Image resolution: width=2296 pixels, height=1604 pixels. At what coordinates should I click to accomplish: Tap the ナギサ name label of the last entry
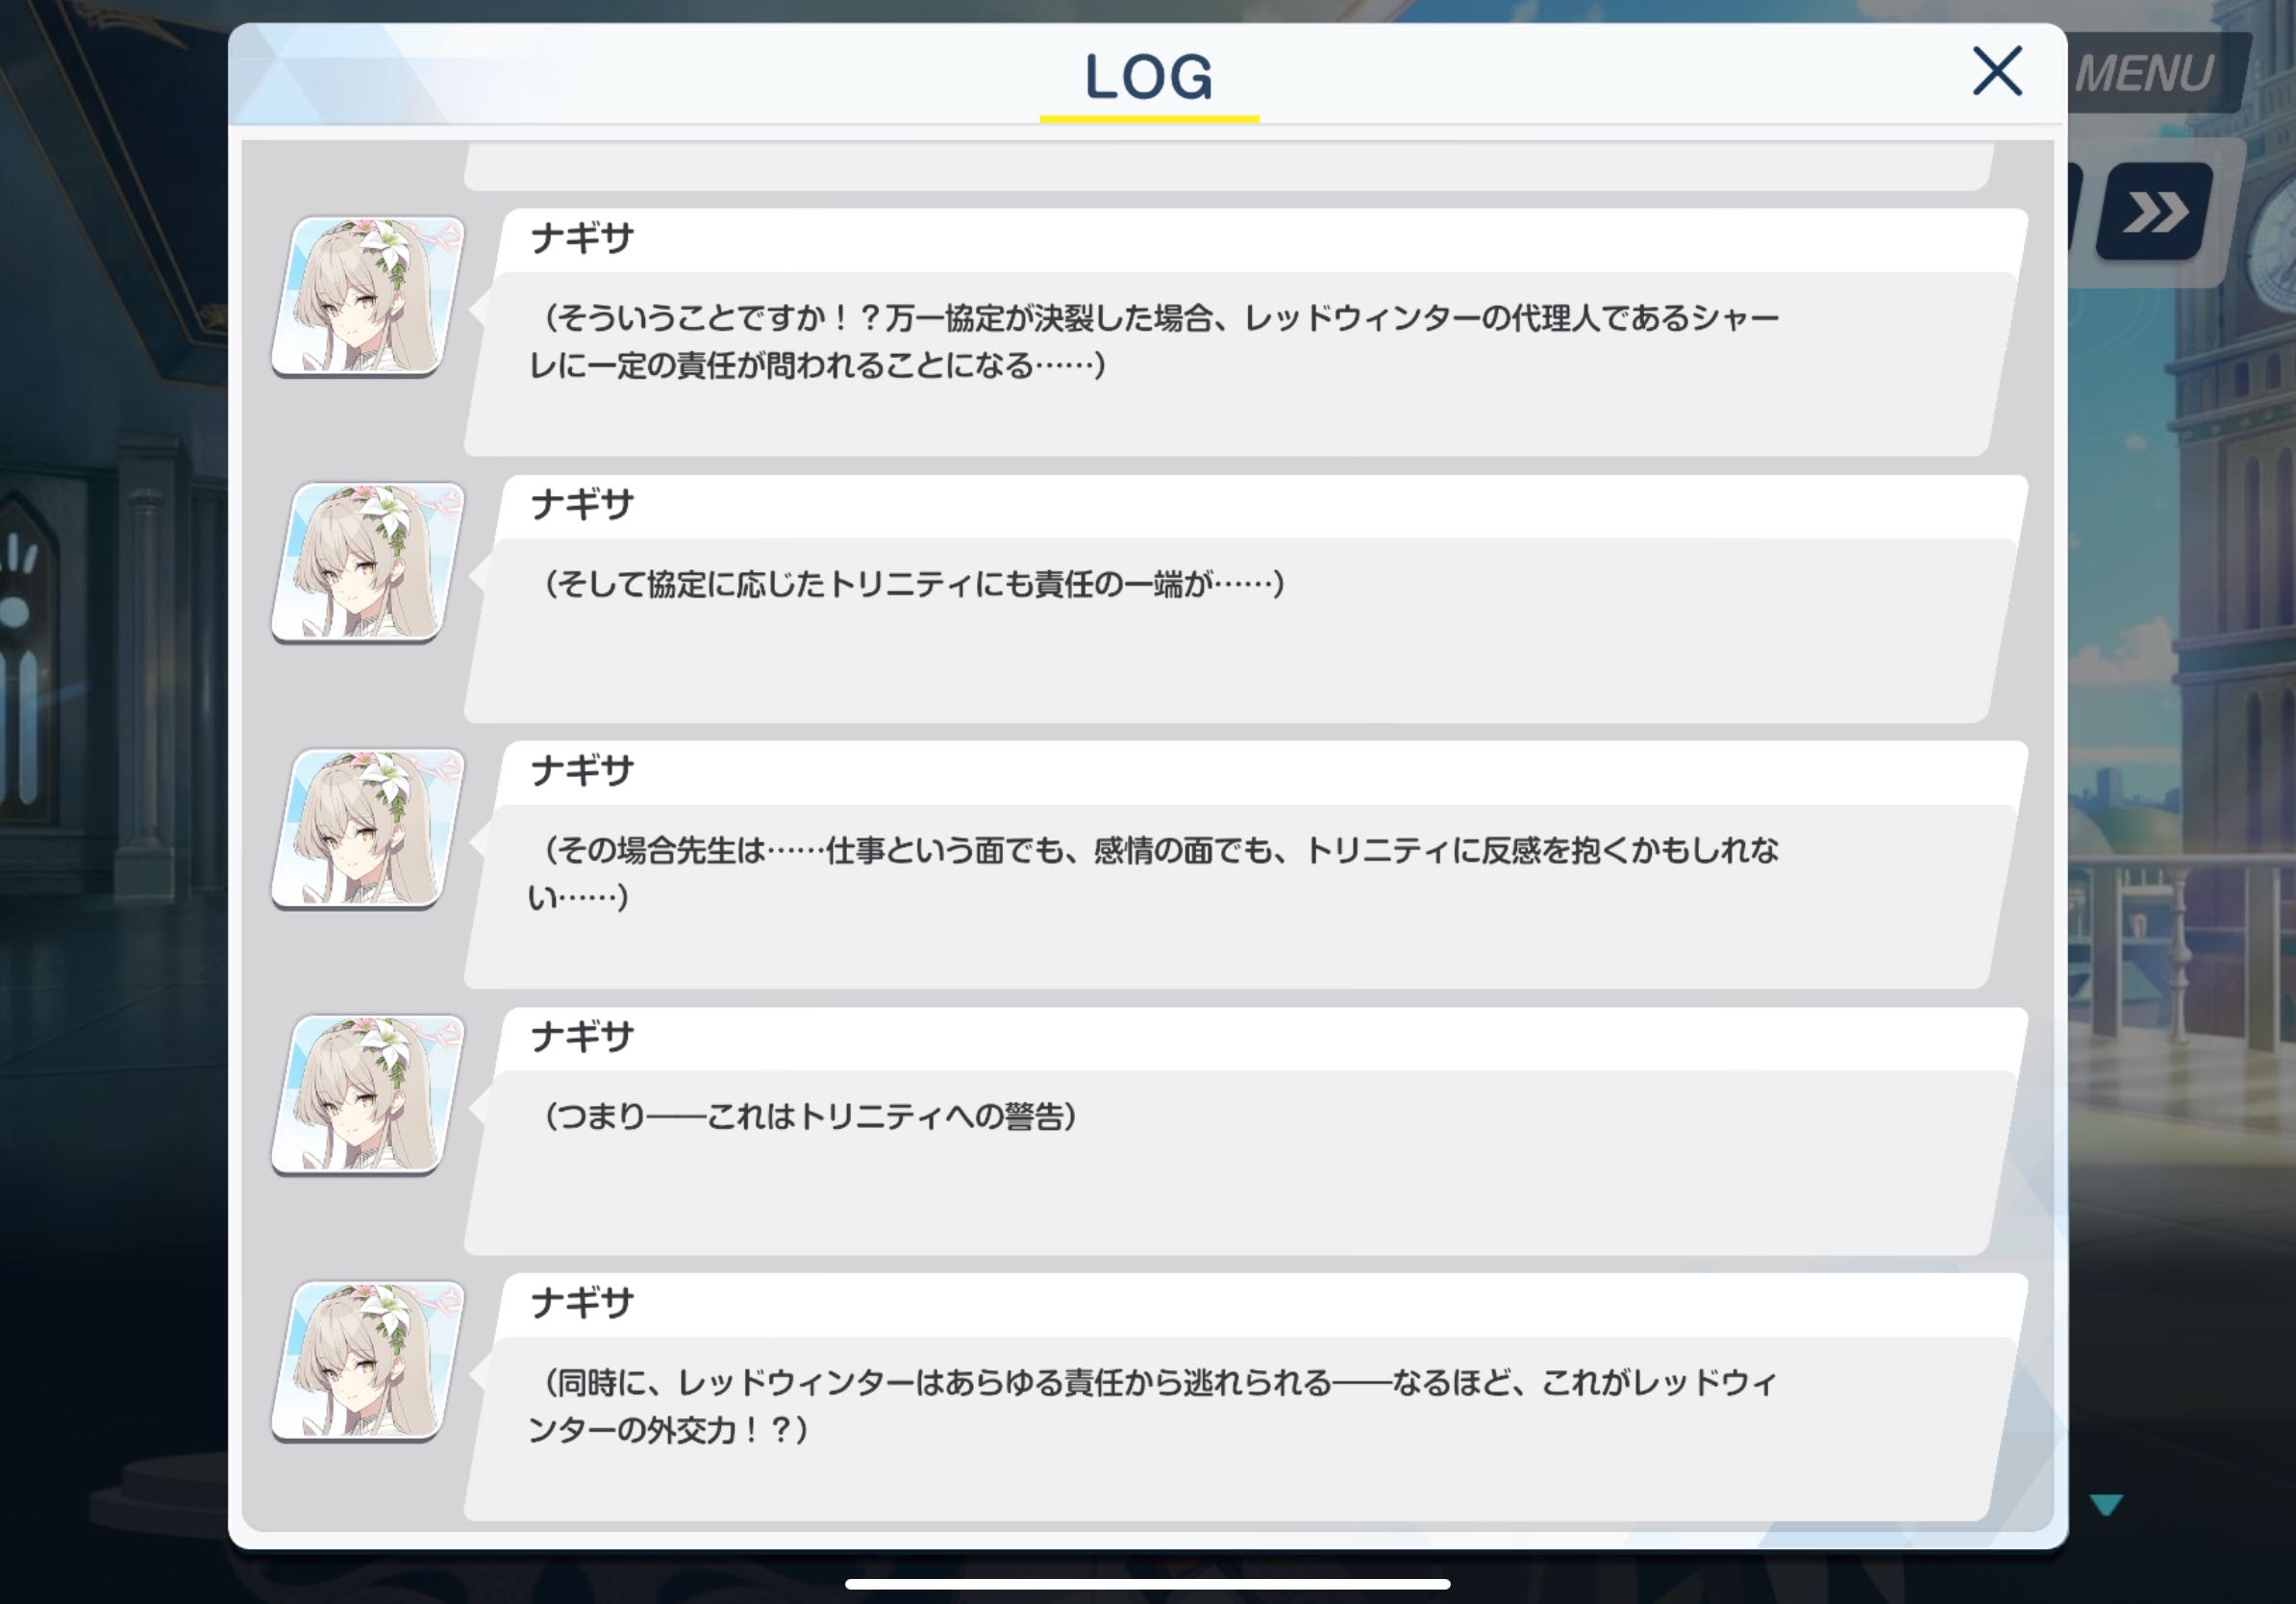(582, 1303)
